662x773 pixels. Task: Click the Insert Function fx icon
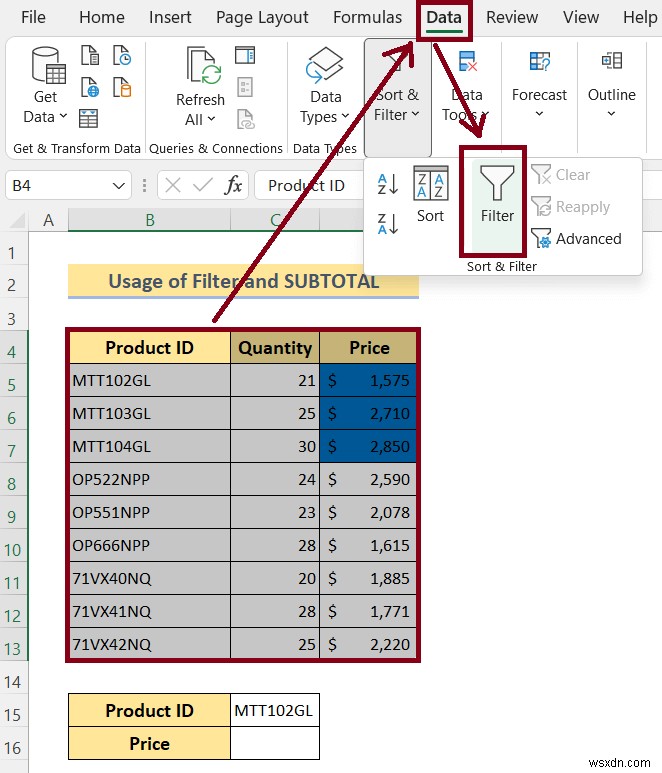click(x=233, y=185)
